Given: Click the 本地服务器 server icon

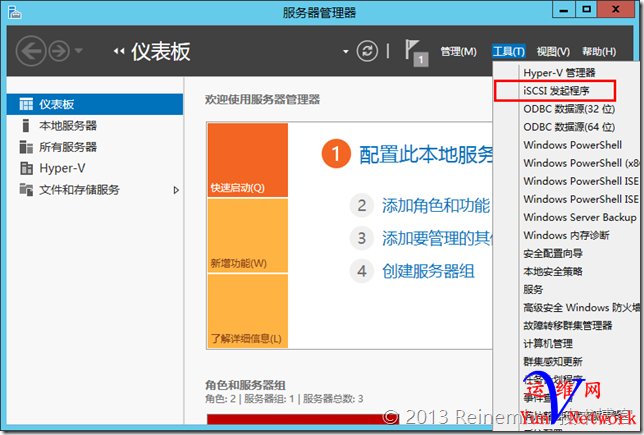Looking at the screenshot, I should pyautogui.click(x=26, y=126).
